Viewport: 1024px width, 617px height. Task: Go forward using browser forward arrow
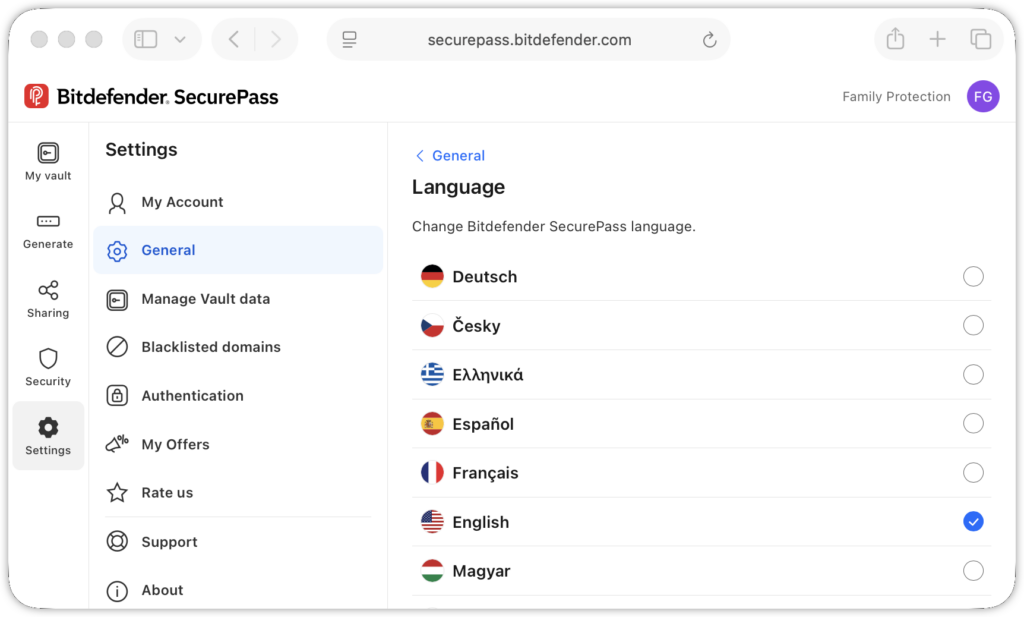point(276,39)
